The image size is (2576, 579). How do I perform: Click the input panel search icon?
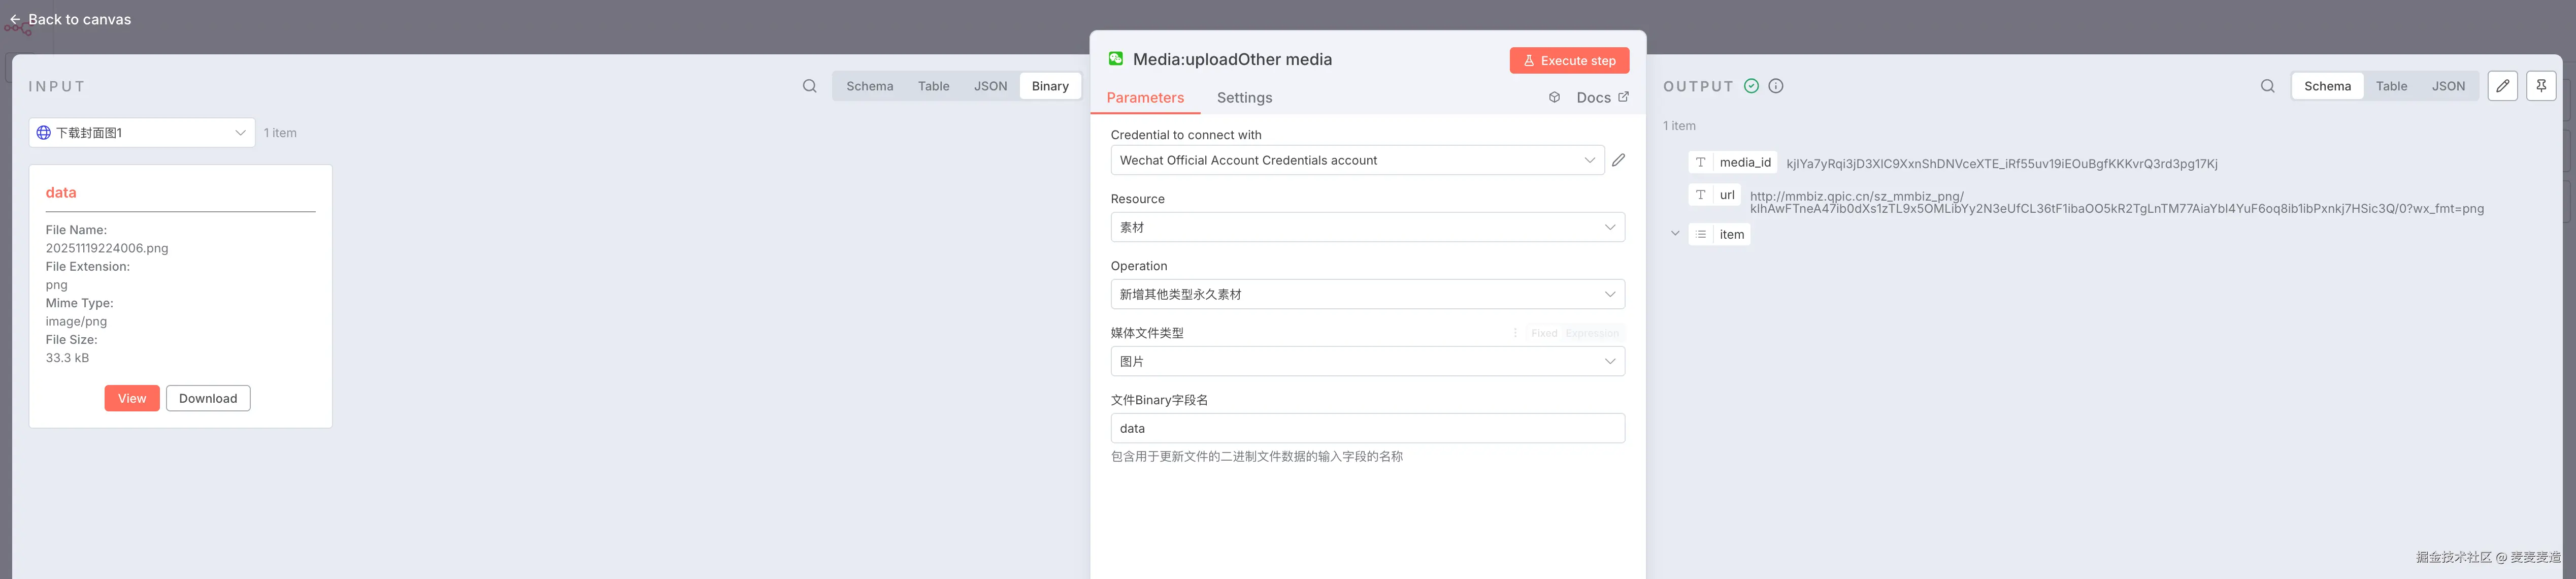tap(809, 86)
